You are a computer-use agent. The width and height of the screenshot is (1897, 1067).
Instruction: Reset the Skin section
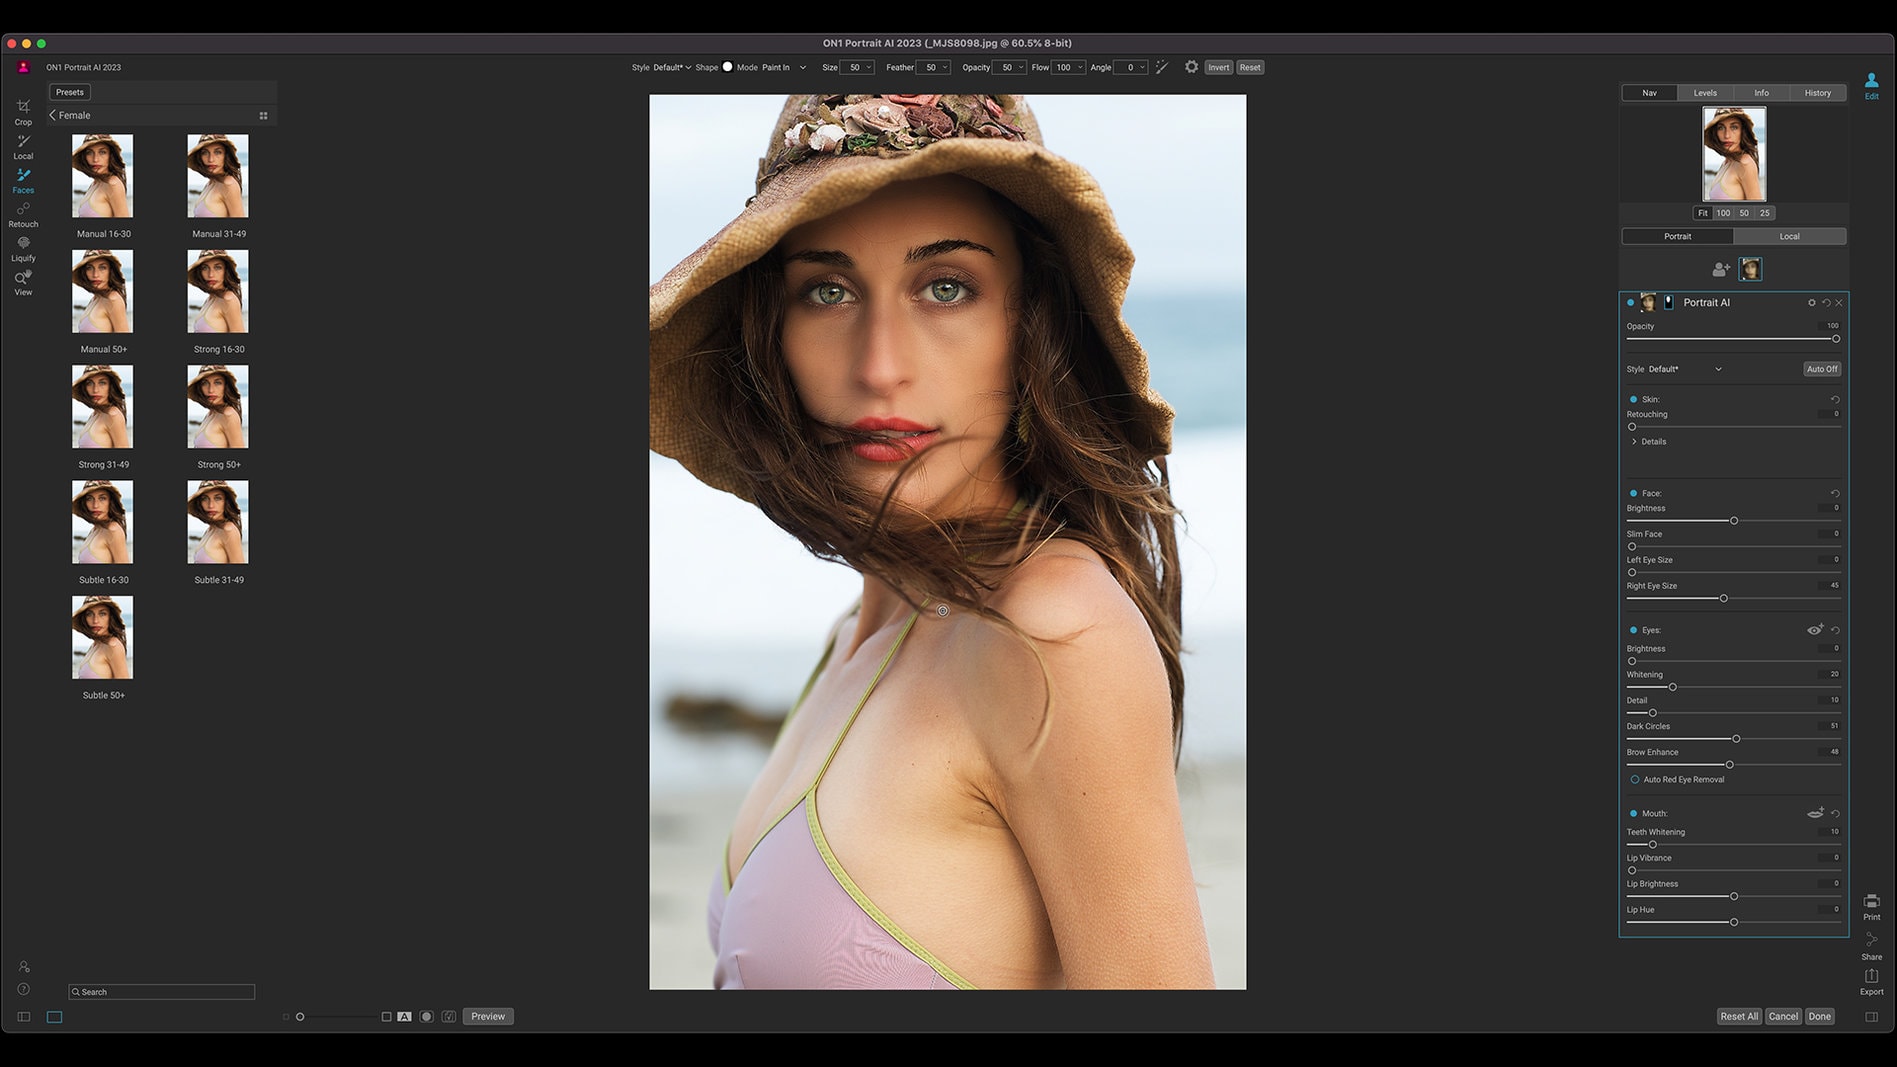pyautogui.click(x=1835, y=399)
